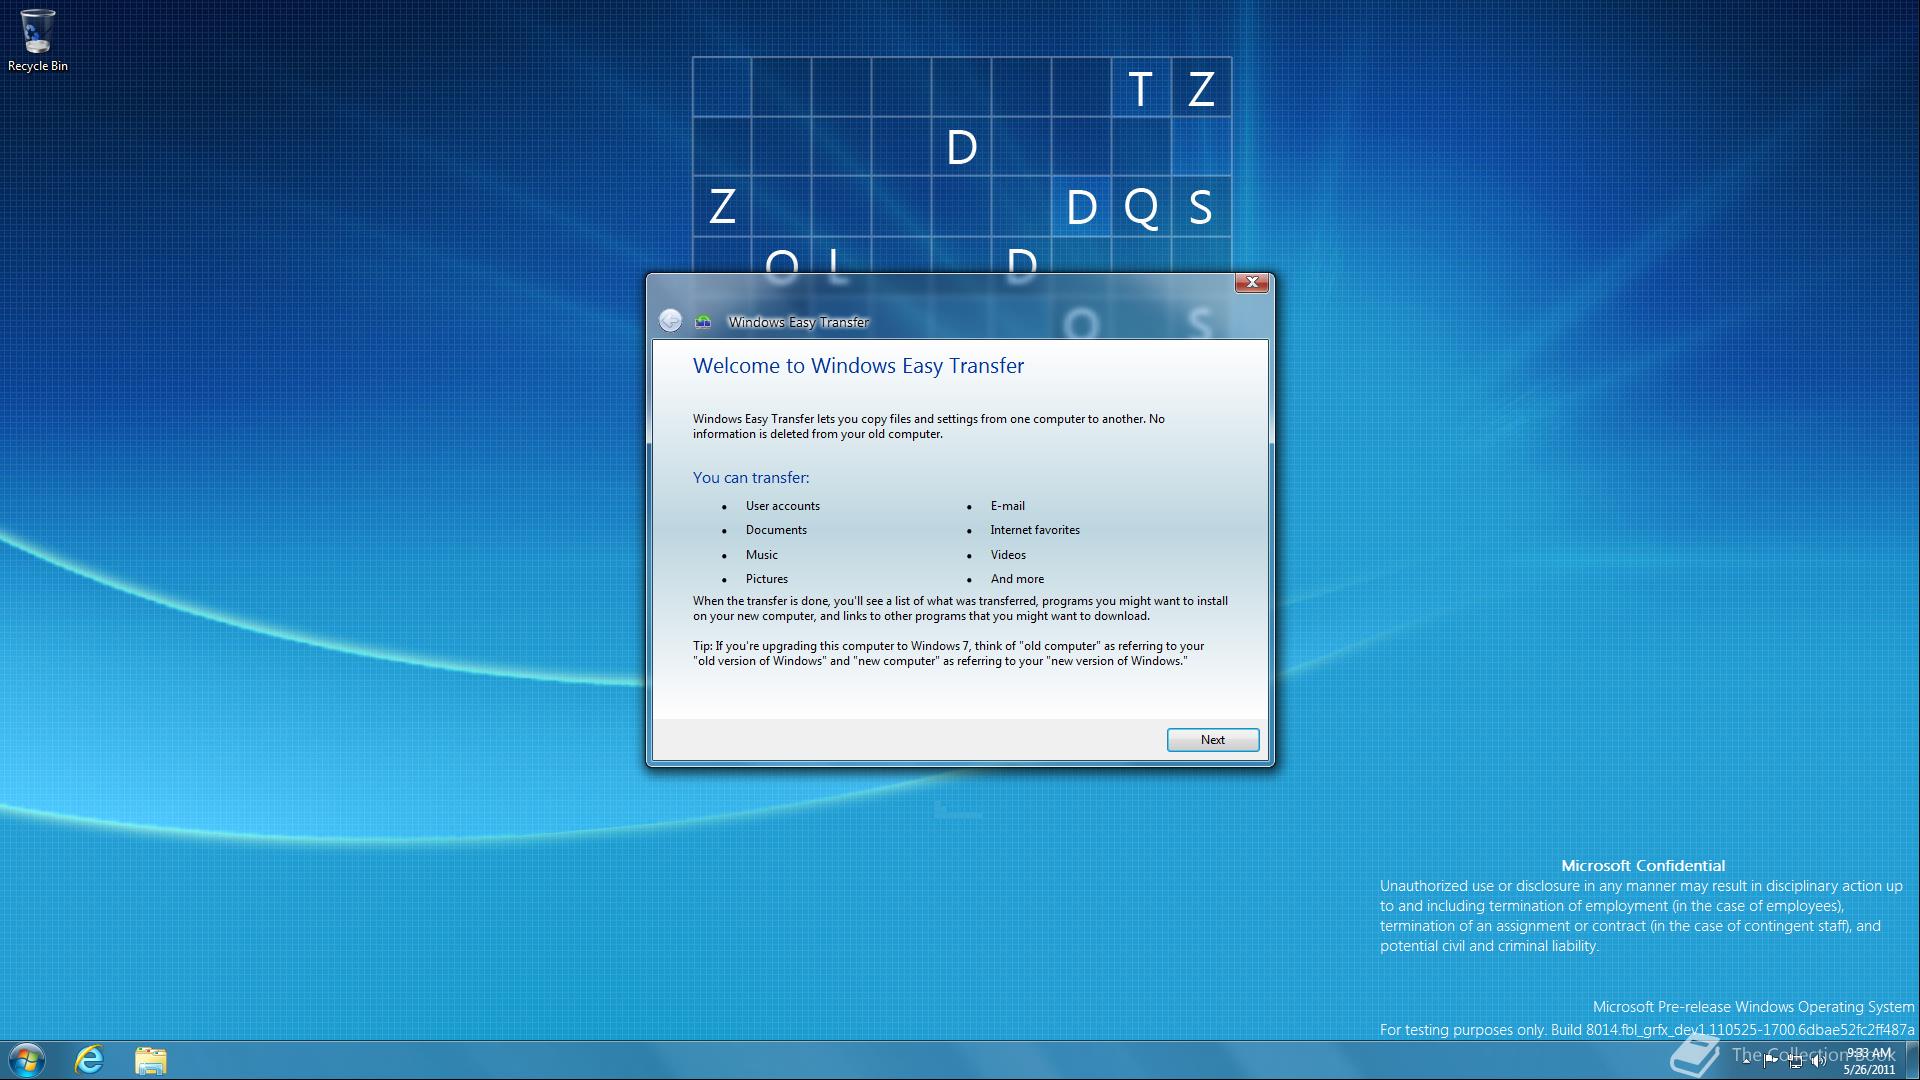The width and height of the screenshot is (1920, 1080).
Task: Click the "You can transfer:" subheading
Action: 751,478
